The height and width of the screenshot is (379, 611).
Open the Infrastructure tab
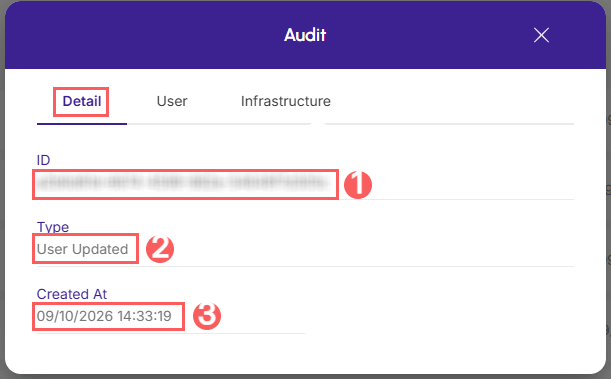[x=286, y=101]
